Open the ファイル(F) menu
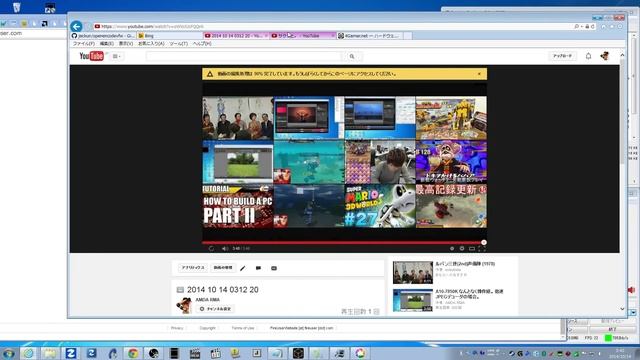The image size is (640, 360). pyautogui.click(x=84, y=44)
